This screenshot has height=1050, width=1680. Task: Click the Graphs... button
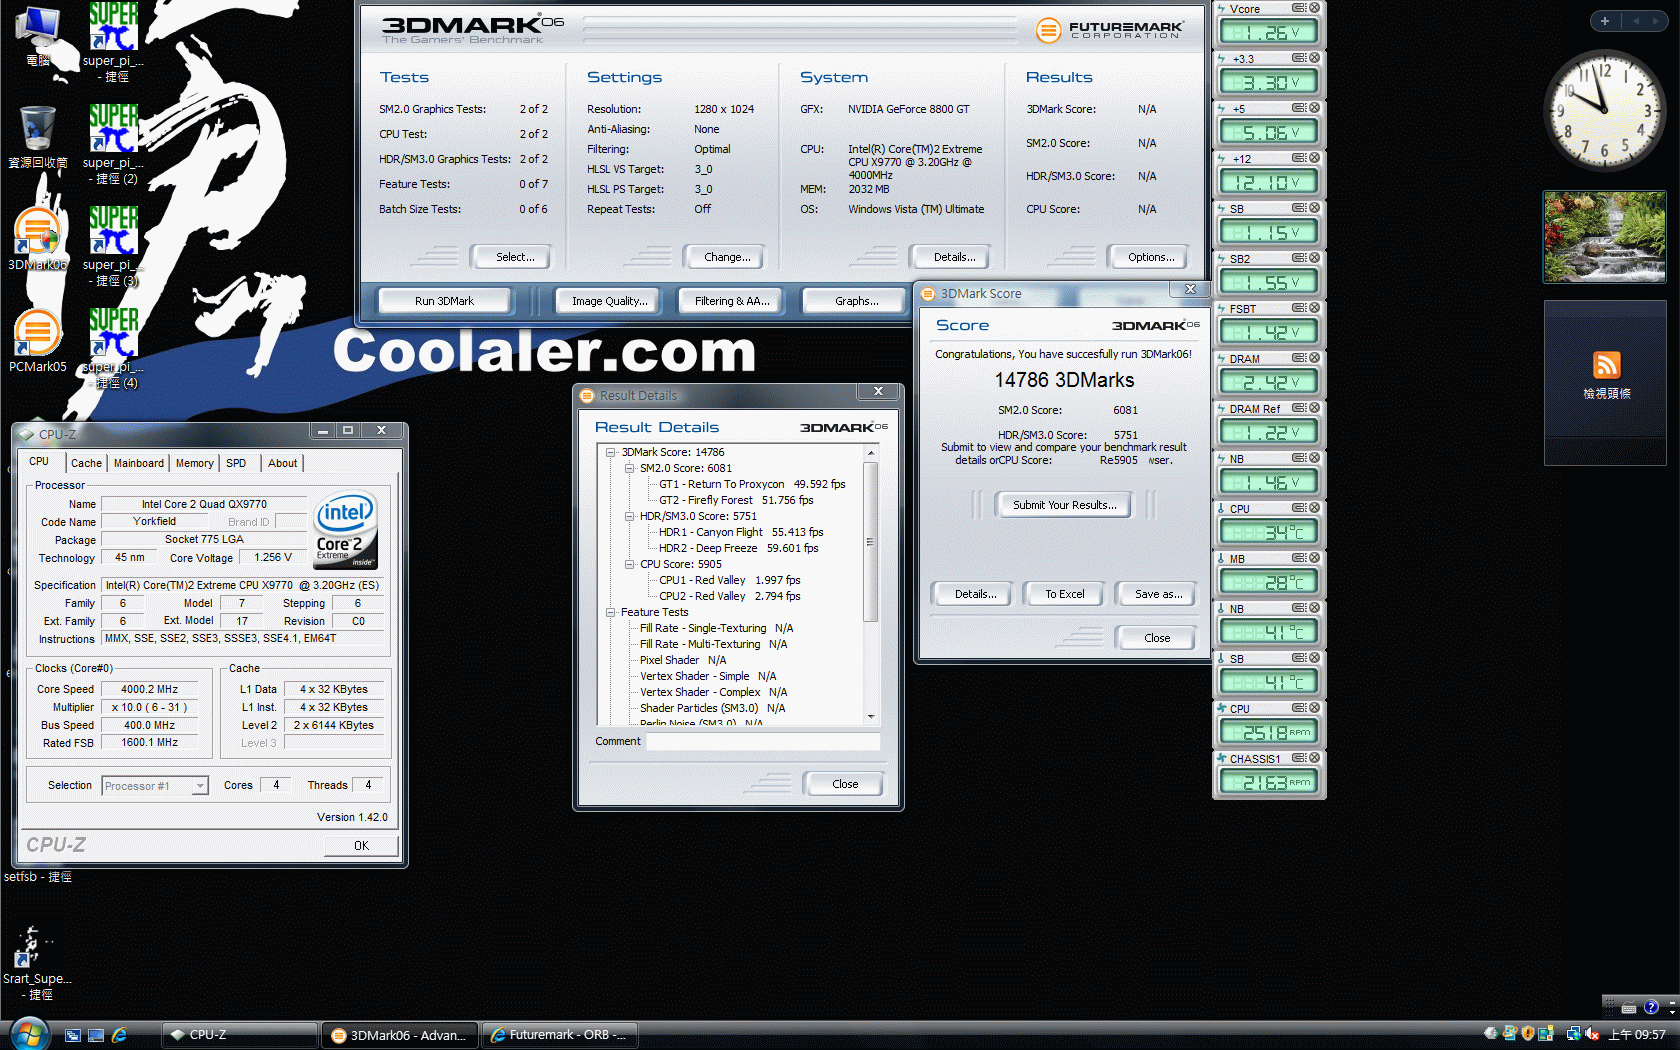pyautogui.click(x=856, y=301)
